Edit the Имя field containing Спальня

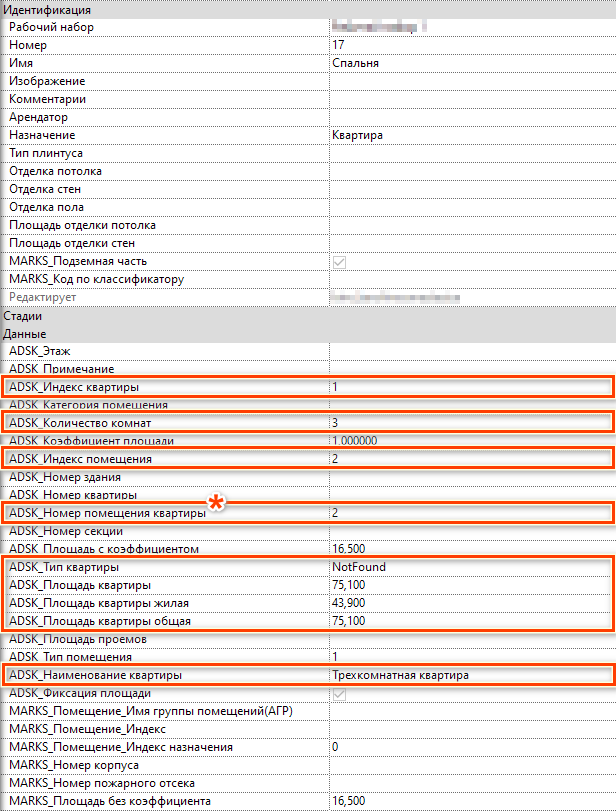[470, 63]
